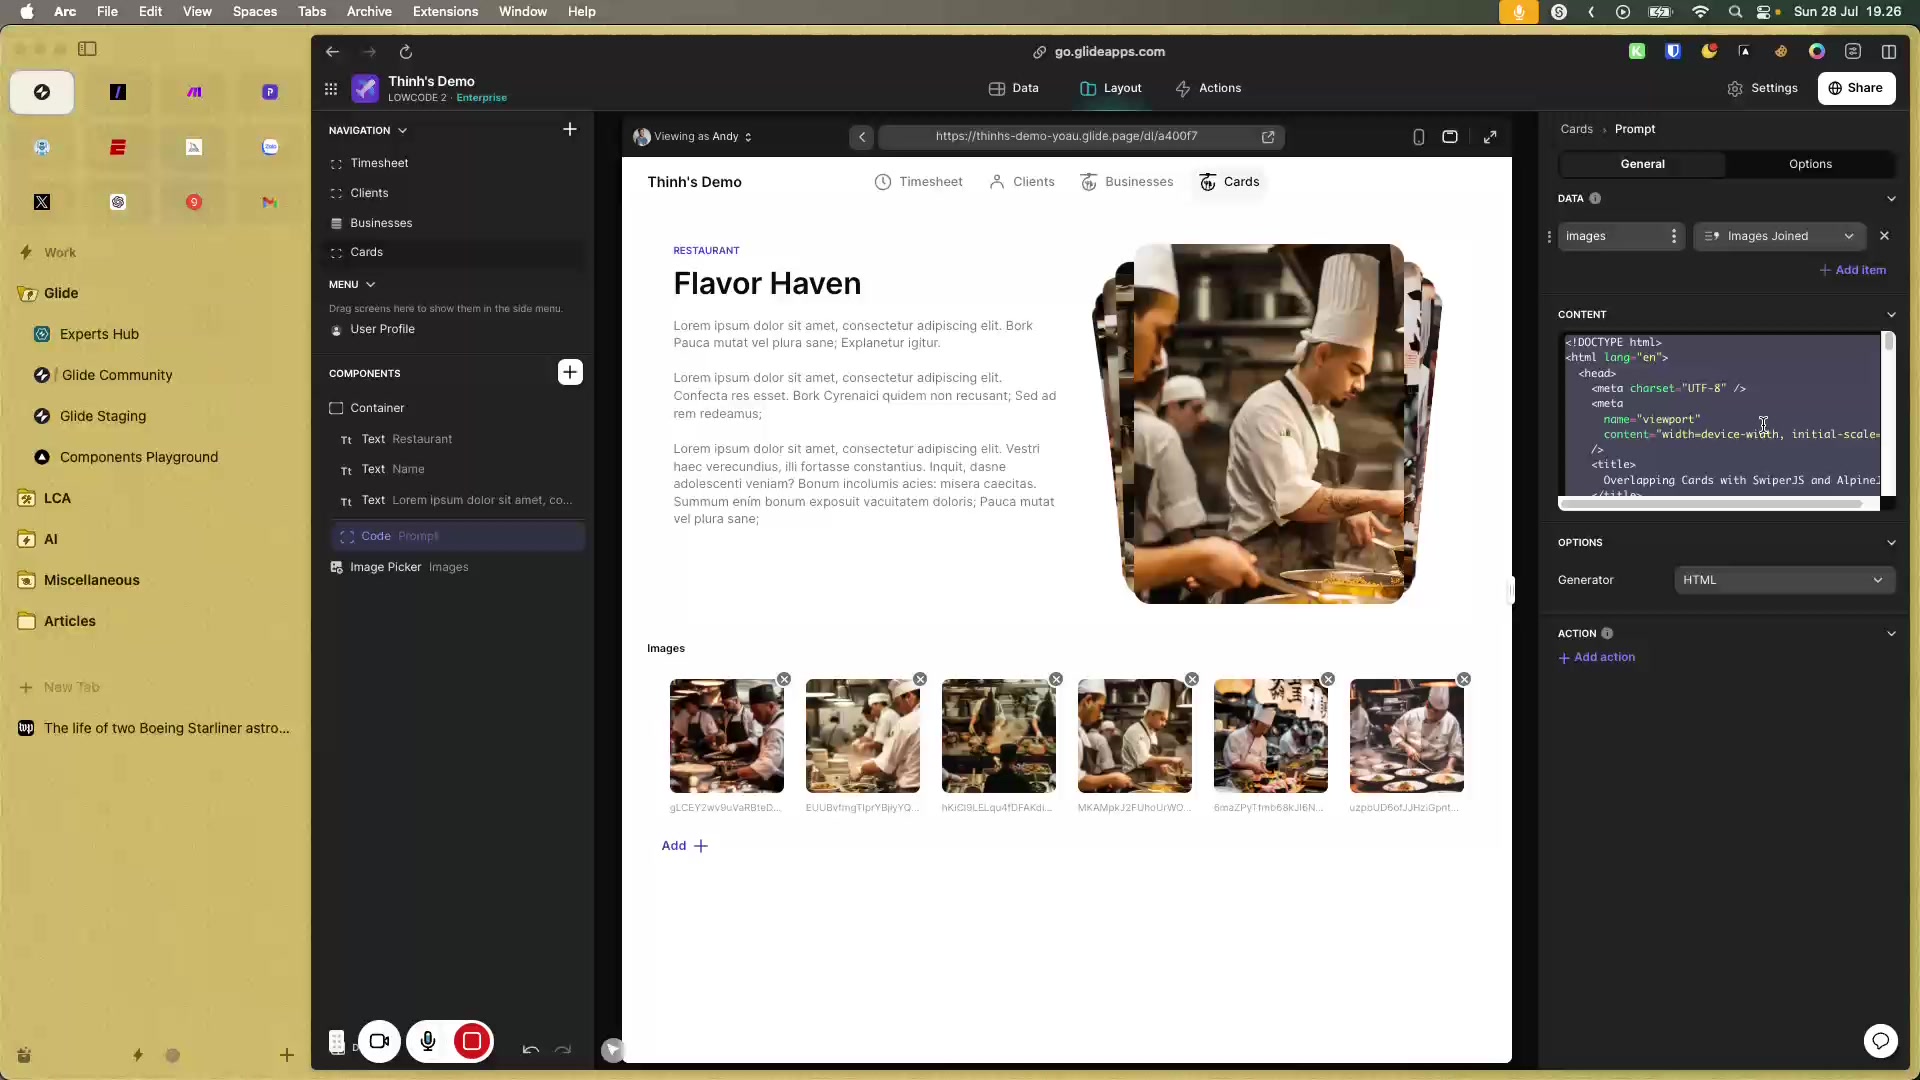This screenshot has width=1920, height=1080.
Task: Open the Data tab
Action: (x=1013, y=88)
